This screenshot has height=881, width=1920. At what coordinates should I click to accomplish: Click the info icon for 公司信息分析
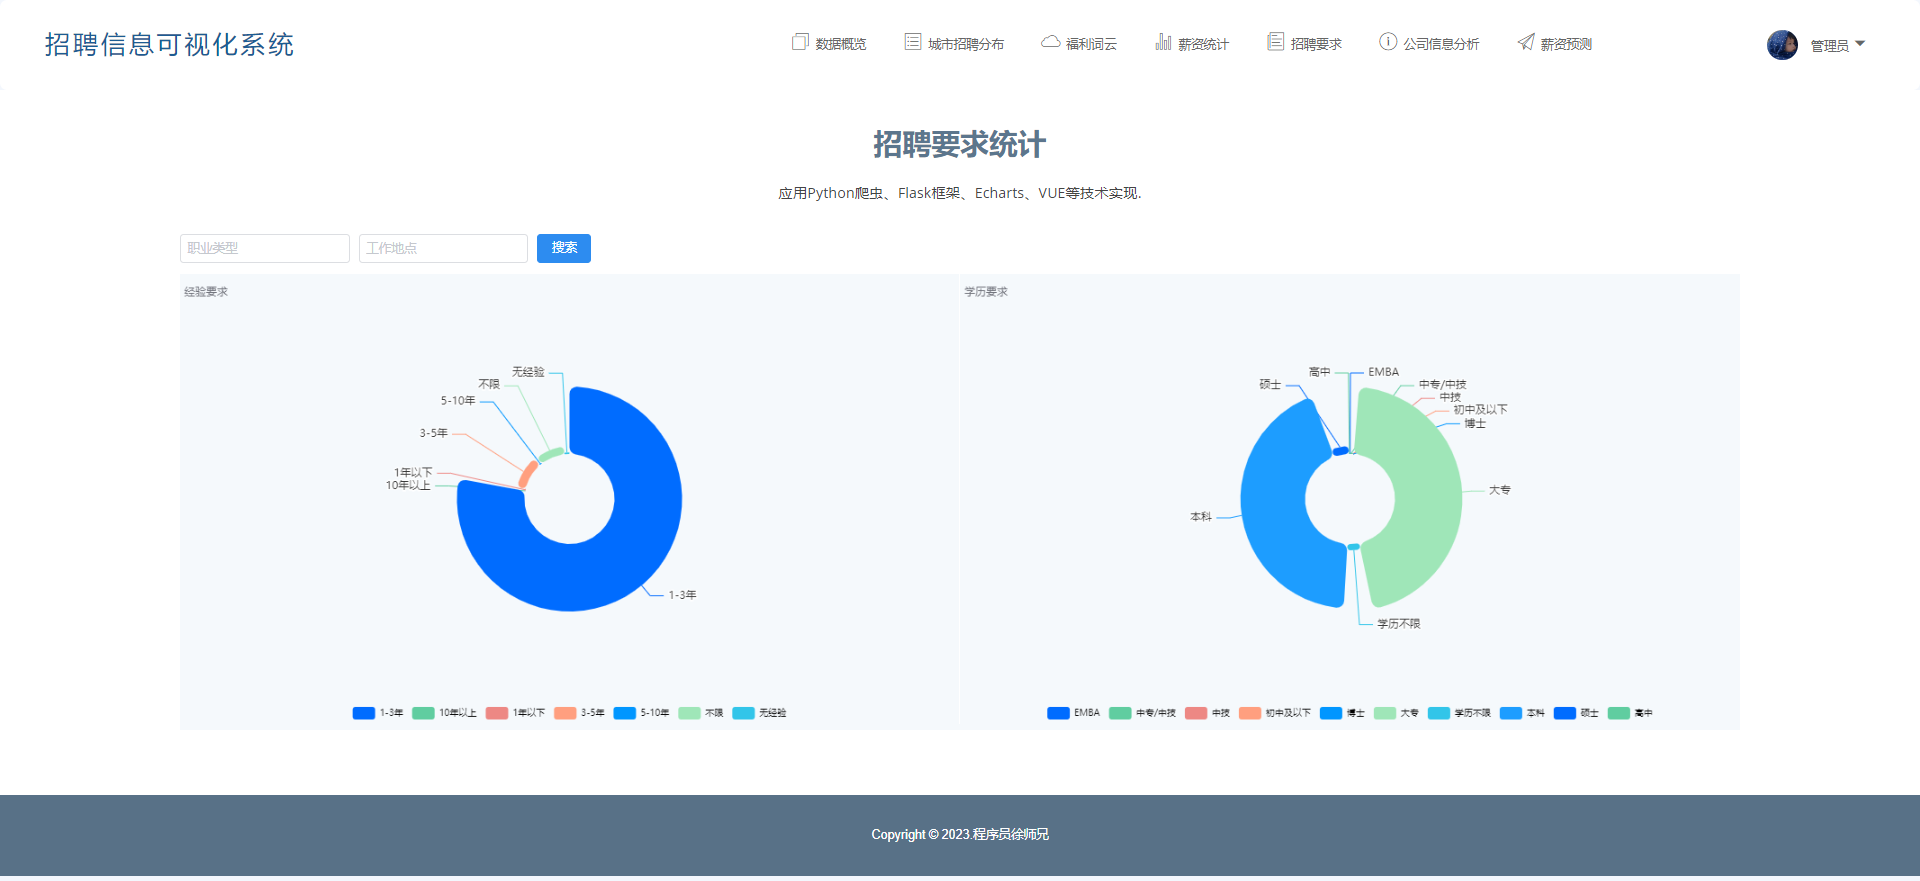[1388, 42]
